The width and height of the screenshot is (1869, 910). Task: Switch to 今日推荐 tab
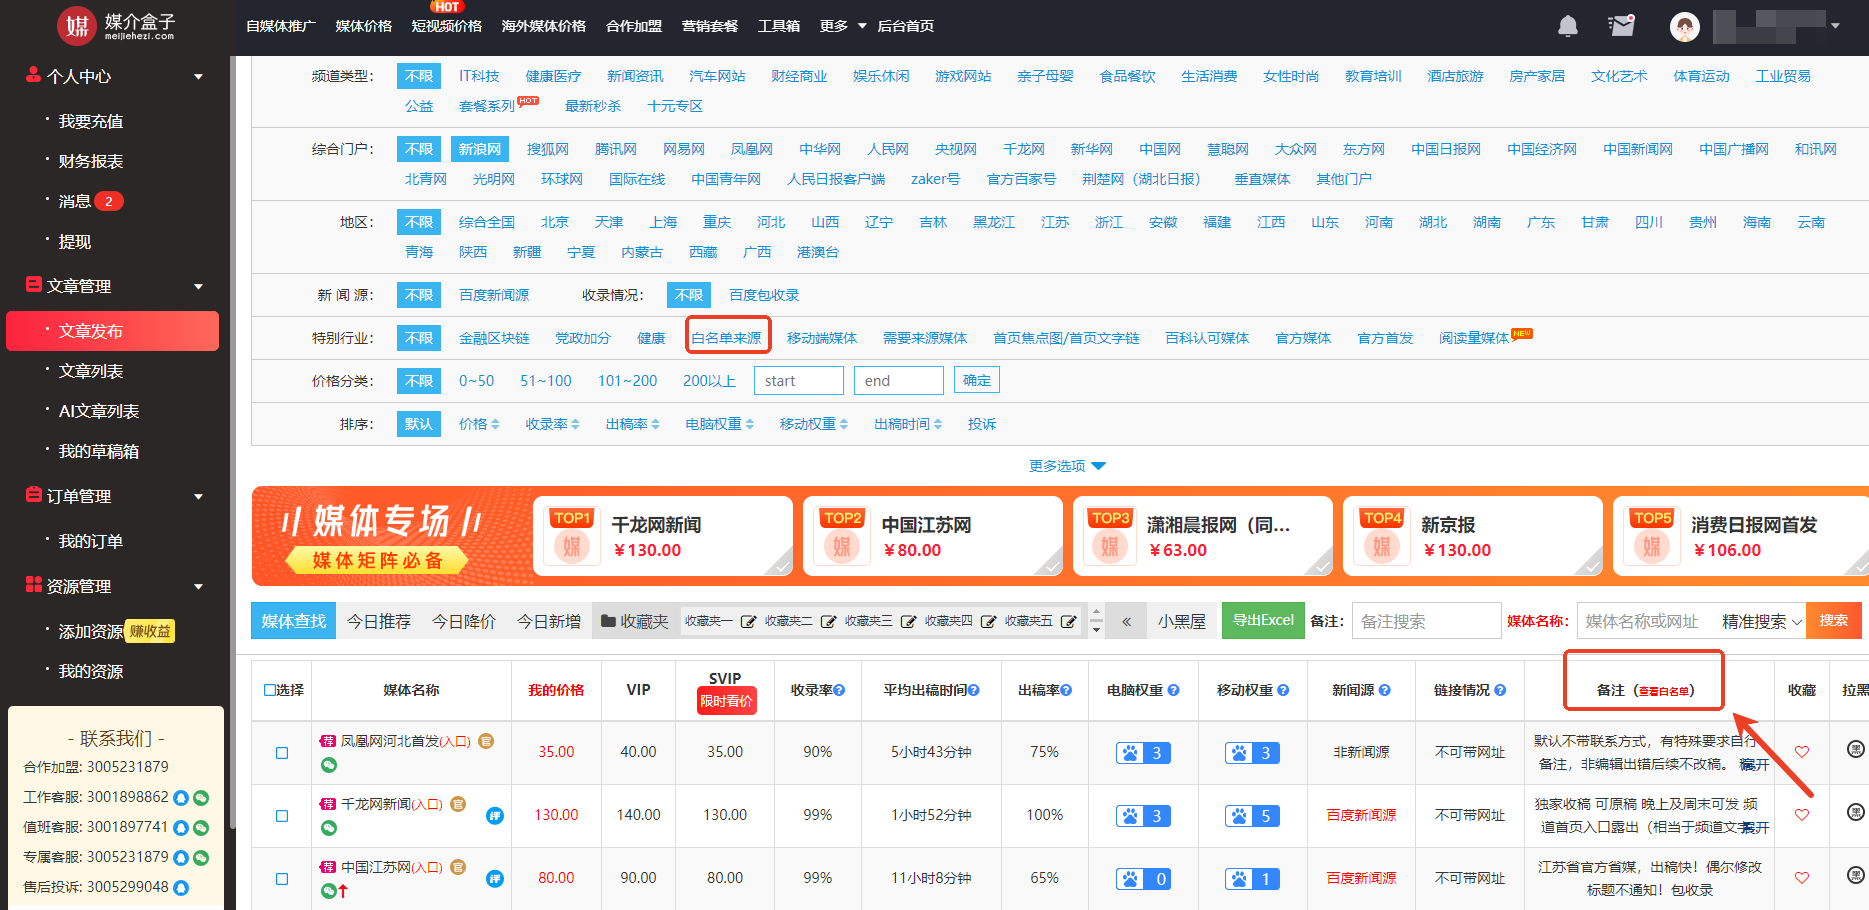(379, 621)
